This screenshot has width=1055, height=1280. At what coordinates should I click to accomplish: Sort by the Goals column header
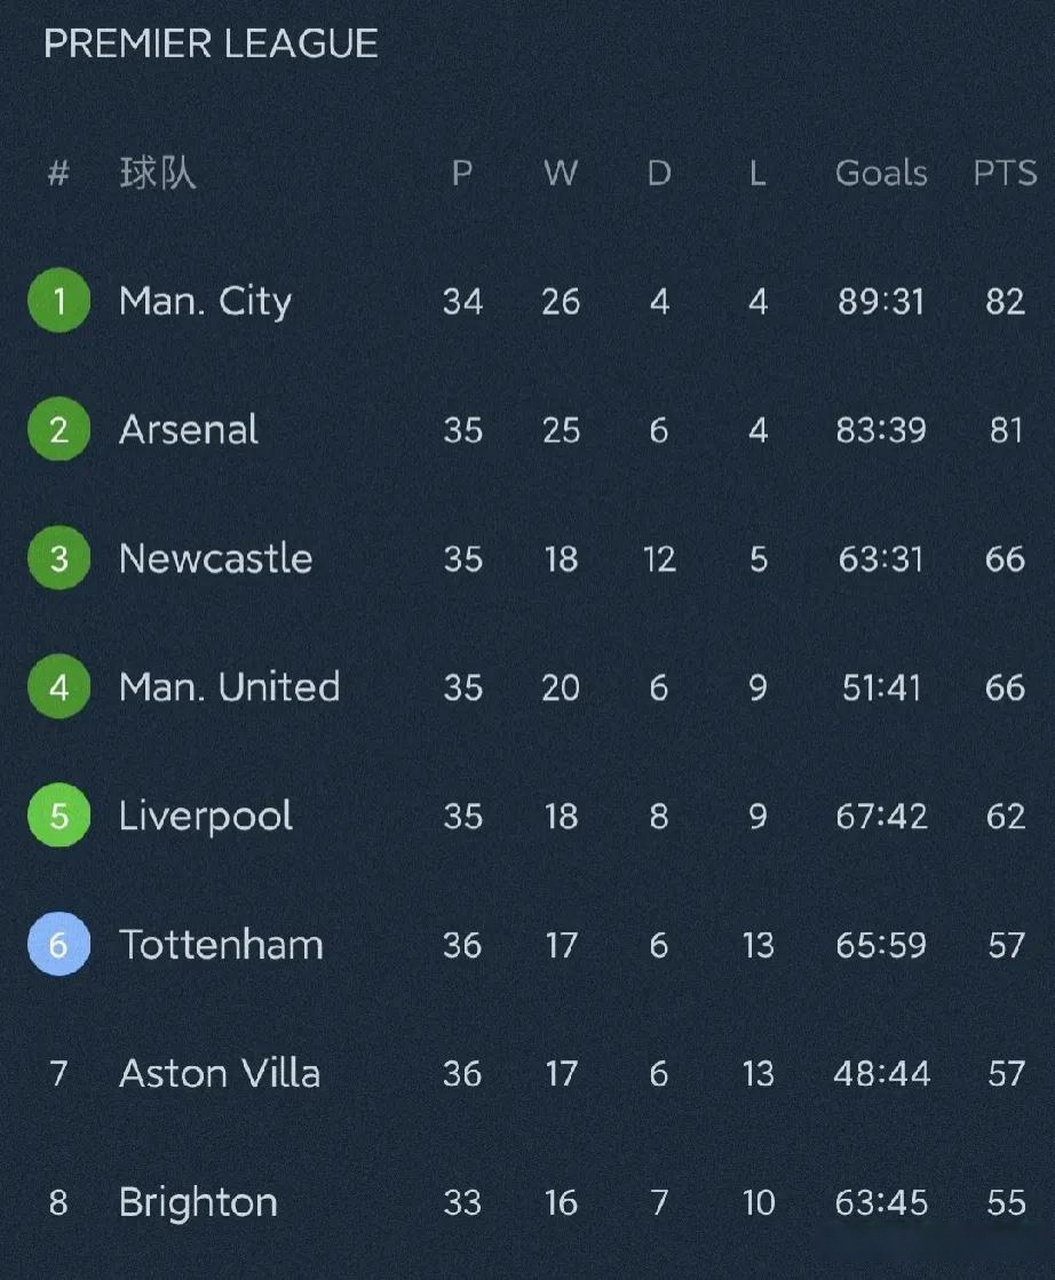tap(881, 173)
